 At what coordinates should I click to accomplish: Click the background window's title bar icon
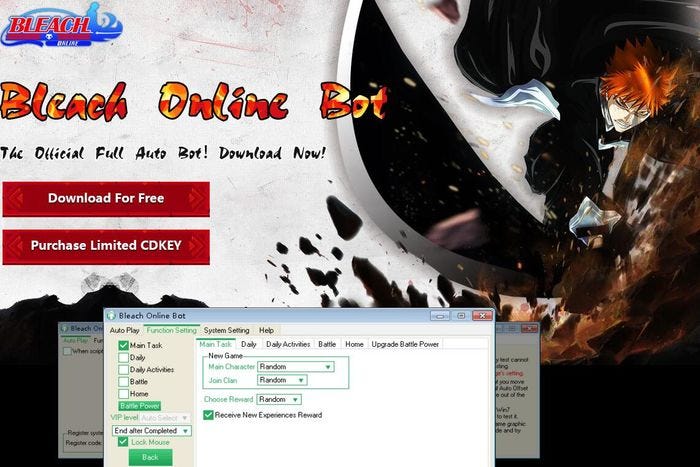65,328
